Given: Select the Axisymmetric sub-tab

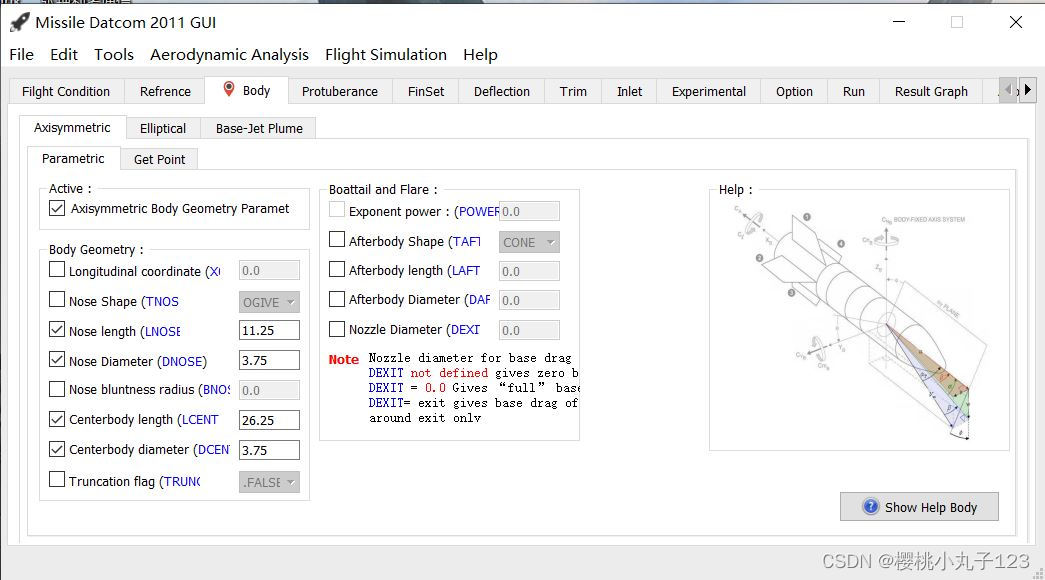Looking at the screenshot, I should [72, 127].
